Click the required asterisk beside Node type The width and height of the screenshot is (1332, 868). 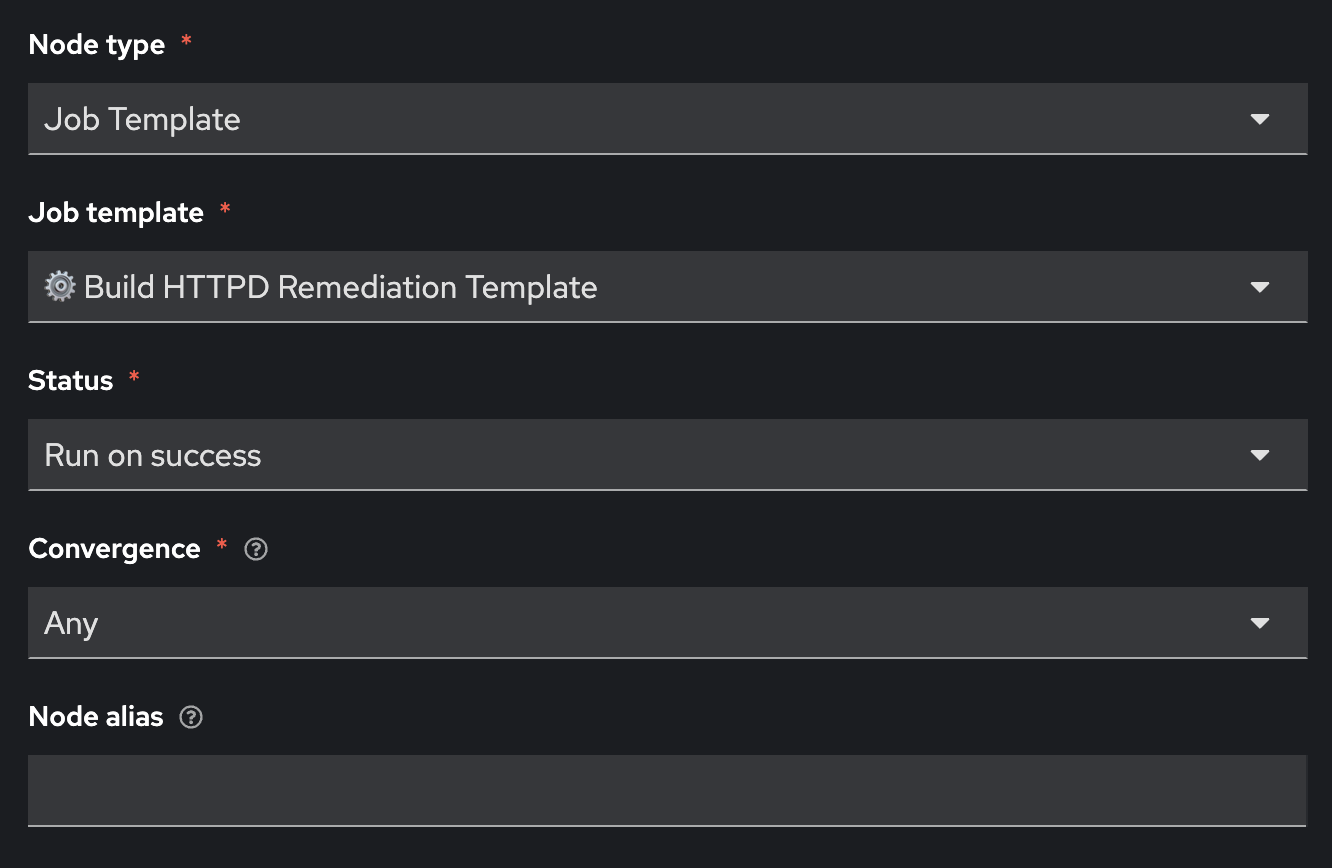coord(186,42)
